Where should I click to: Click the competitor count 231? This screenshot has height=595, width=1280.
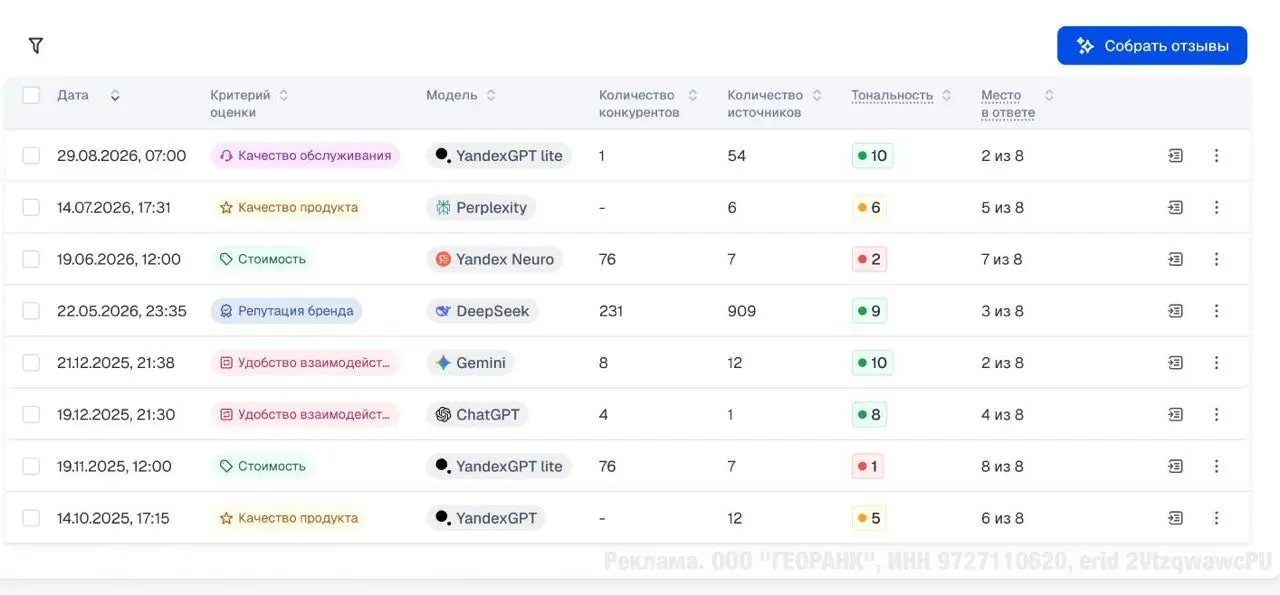(611, 311)
